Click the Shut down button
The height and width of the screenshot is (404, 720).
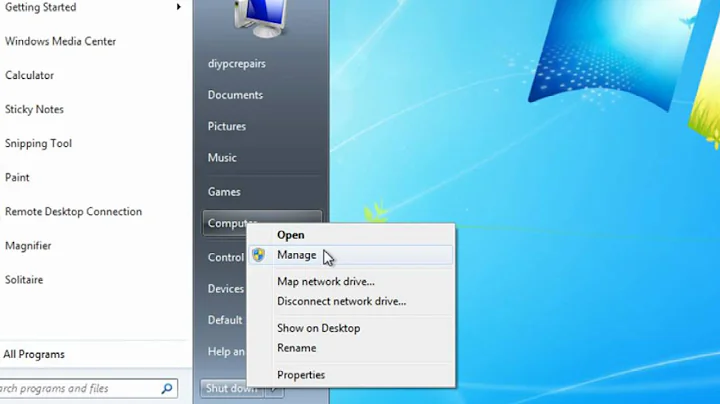[x=232, y=389]
